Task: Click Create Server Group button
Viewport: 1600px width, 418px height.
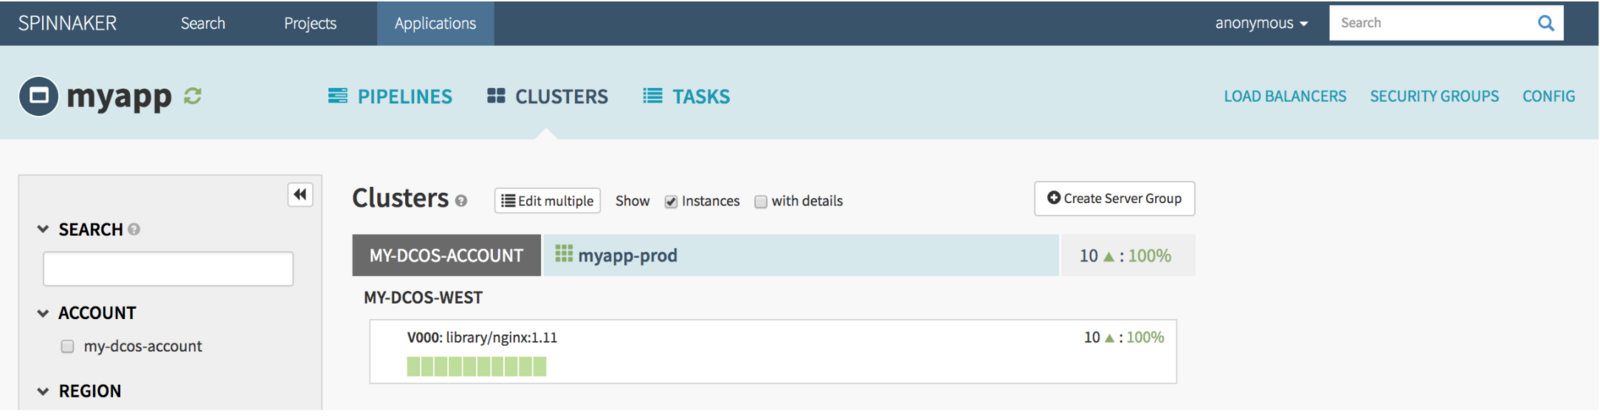Action: click(1114, 198)
